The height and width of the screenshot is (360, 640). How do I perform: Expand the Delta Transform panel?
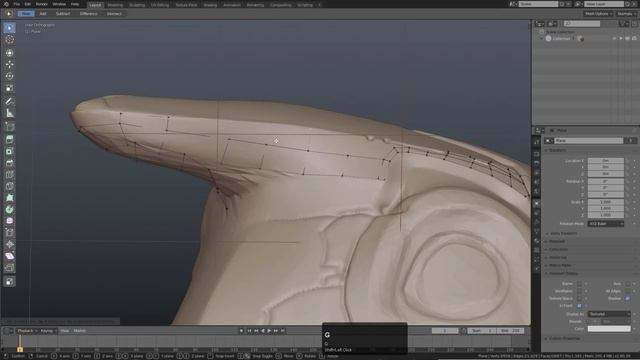tap(563, 233)
